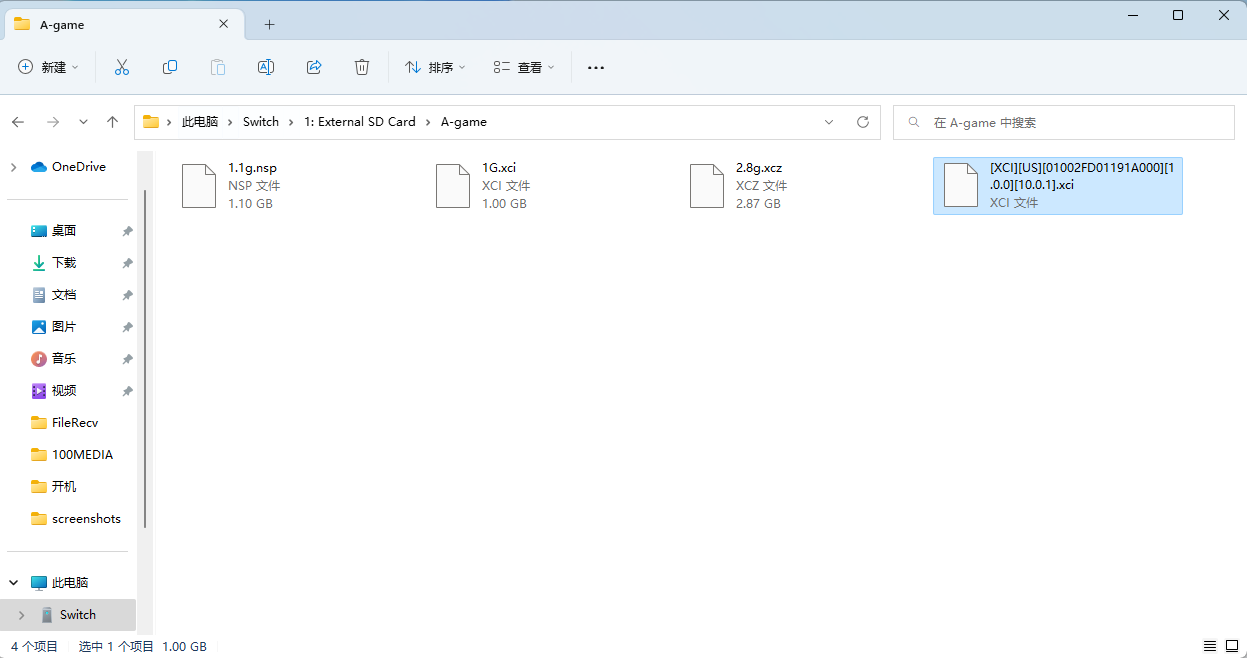Open the more options ellipsis menu
Image resolution: width=1247 pixels, height=658 pixels.
click(x=596, y=67)
